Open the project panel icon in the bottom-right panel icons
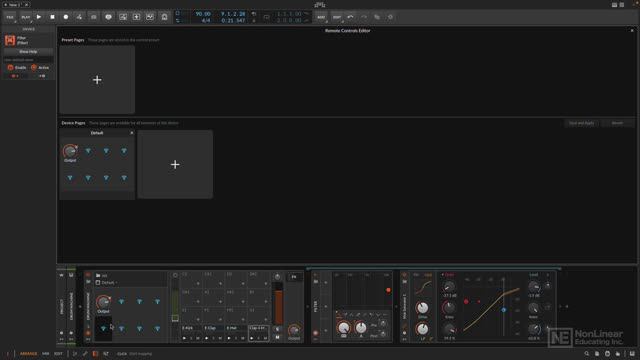The width and height of the screenshot is (640, 360). [x=607, y=354]
